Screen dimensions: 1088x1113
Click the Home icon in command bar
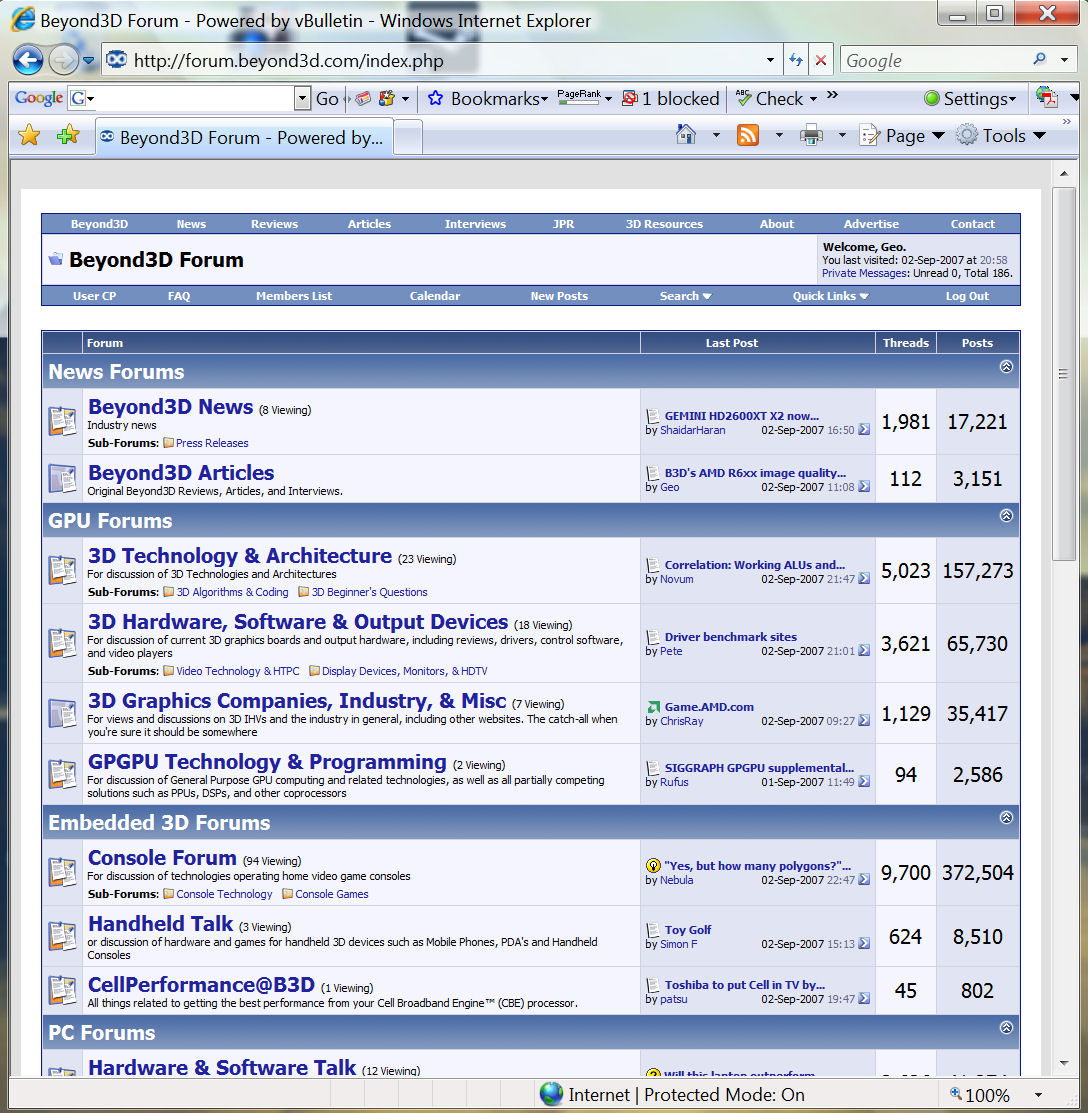(x=686, y=134)
